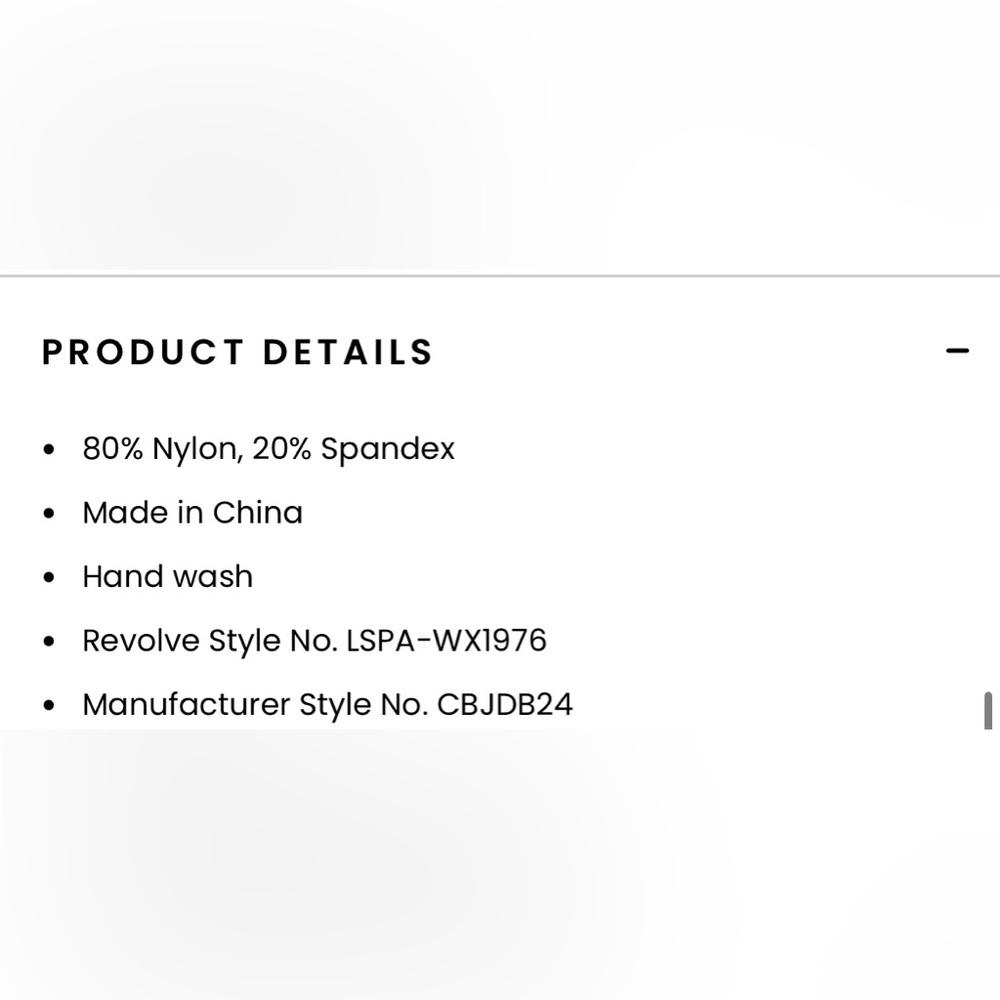
Task: Click the "20% Spandex" text
Action: pyautogui.click(x=353, y=449)
